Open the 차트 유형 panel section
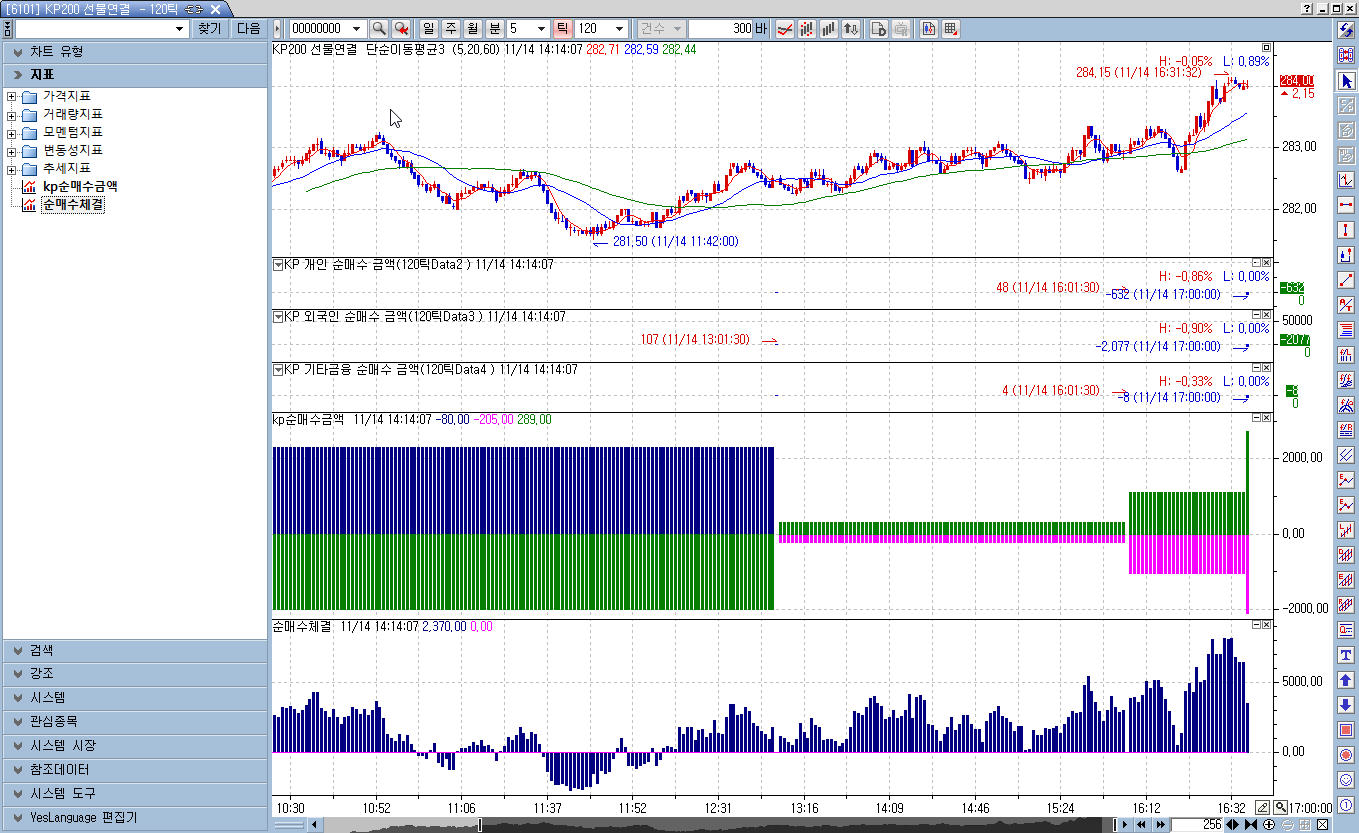The width and height of the screenshot is (1359, 833). [135, 51]
